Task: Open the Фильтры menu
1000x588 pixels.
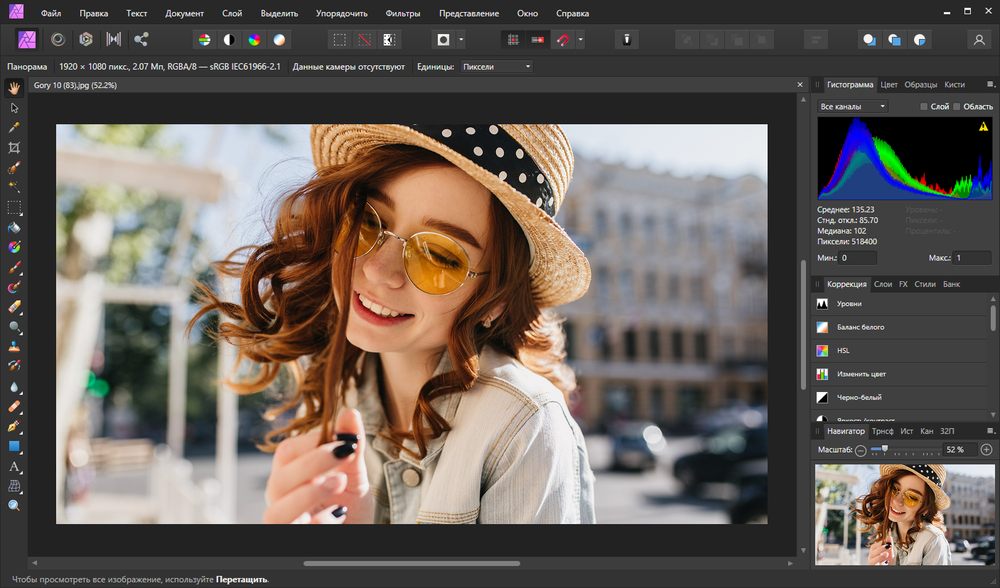Action: [x=401, y=14]
